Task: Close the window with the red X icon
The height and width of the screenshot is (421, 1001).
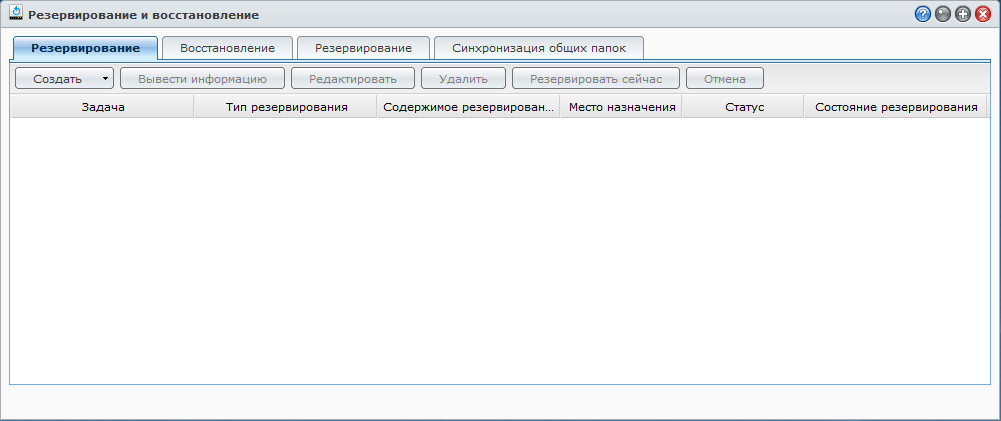Action: click(982, 15)
